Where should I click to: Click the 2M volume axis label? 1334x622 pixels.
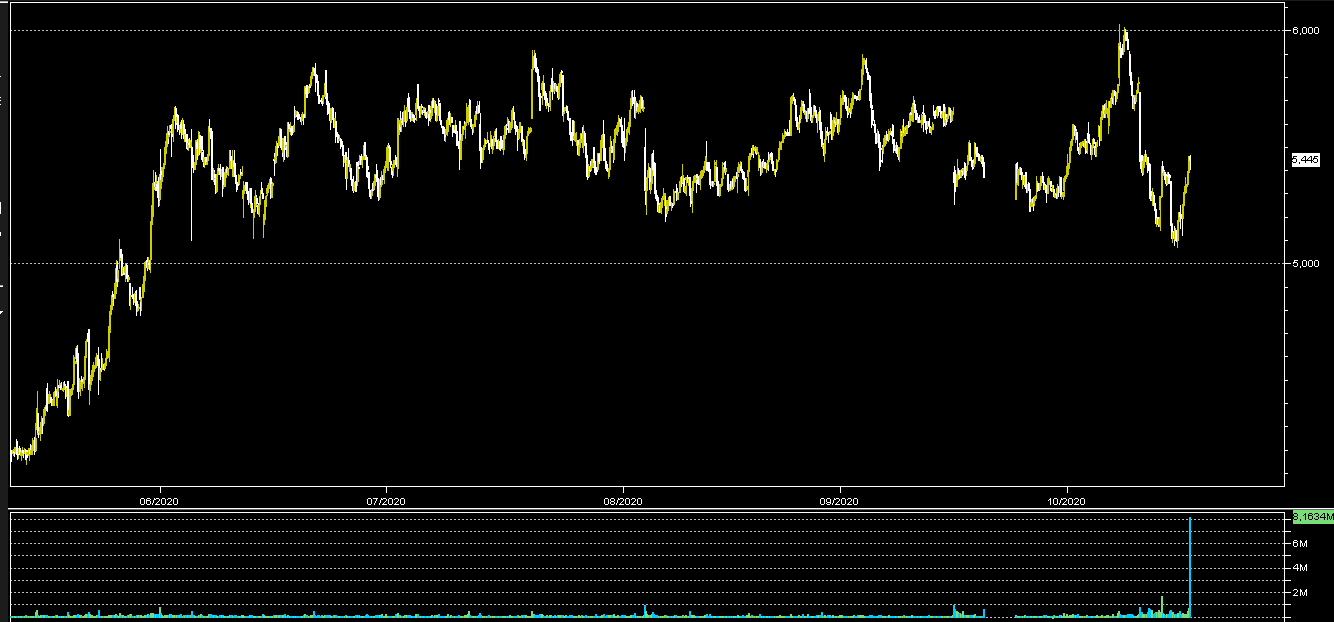point(1300,593)
